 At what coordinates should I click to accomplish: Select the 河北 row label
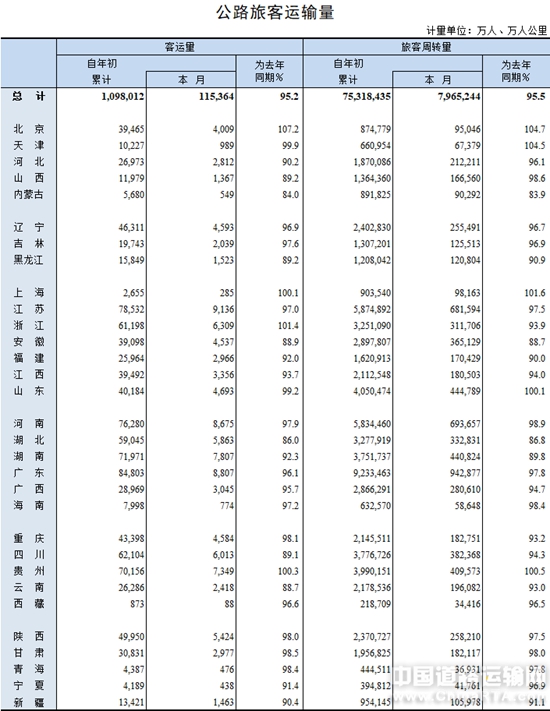tap(29, 161)
